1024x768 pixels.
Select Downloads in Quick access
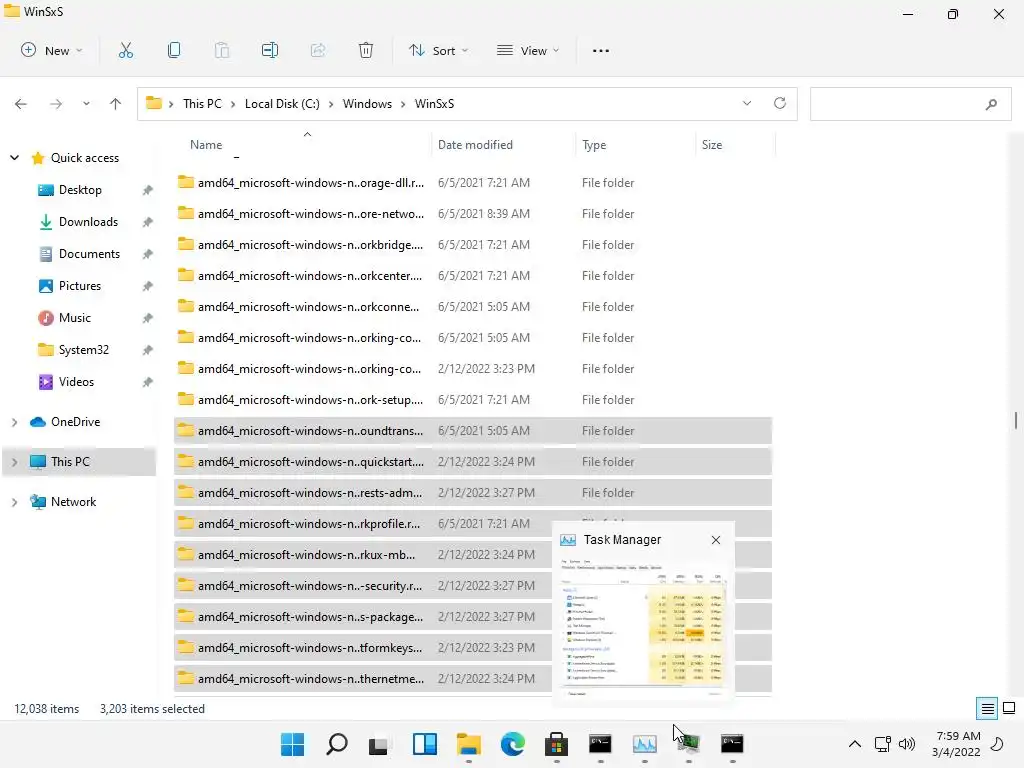88,221
